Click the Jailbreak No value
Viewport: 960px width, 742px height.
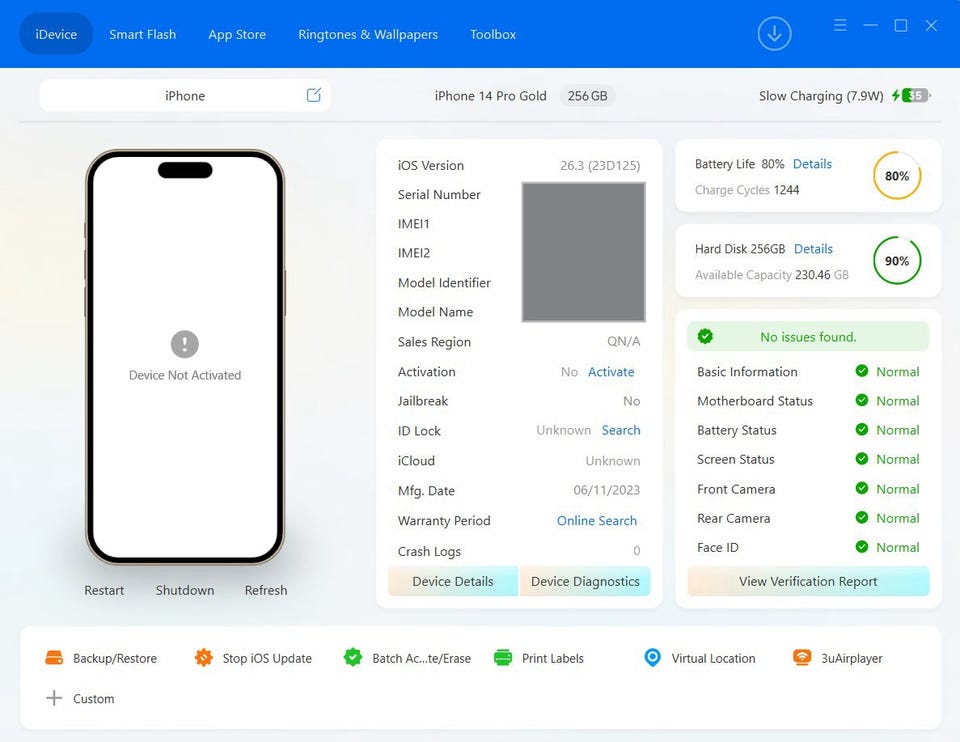point(632,401)
